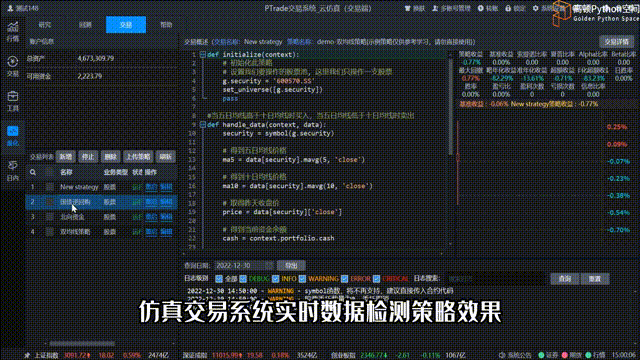Image resolution: width=640 pixels, height=360 pixels.
Task: Click the 深证成指 index in status bar
Action: [195, 356]
